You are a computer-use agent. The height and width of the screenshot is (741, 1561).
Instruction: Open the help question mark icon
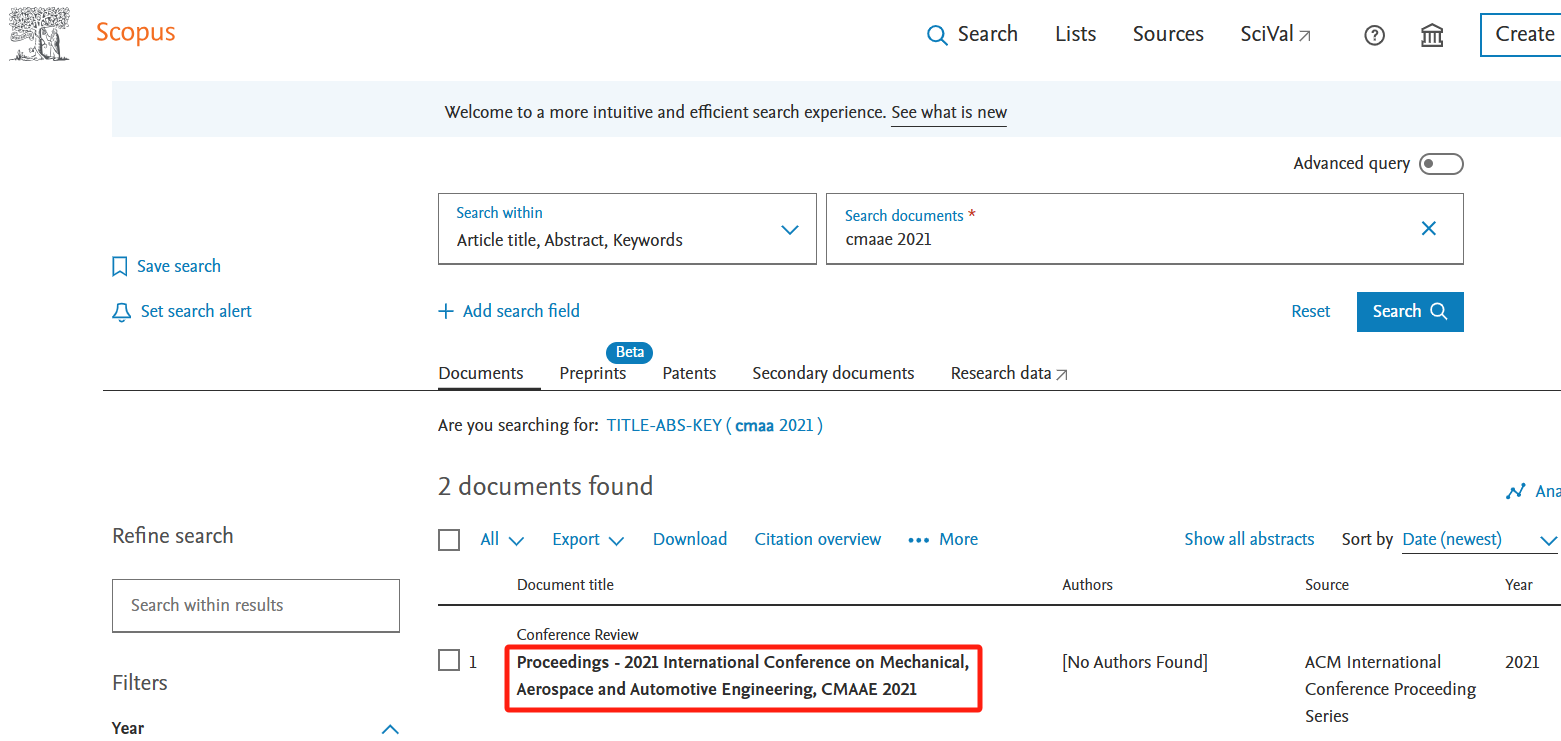1375,35
